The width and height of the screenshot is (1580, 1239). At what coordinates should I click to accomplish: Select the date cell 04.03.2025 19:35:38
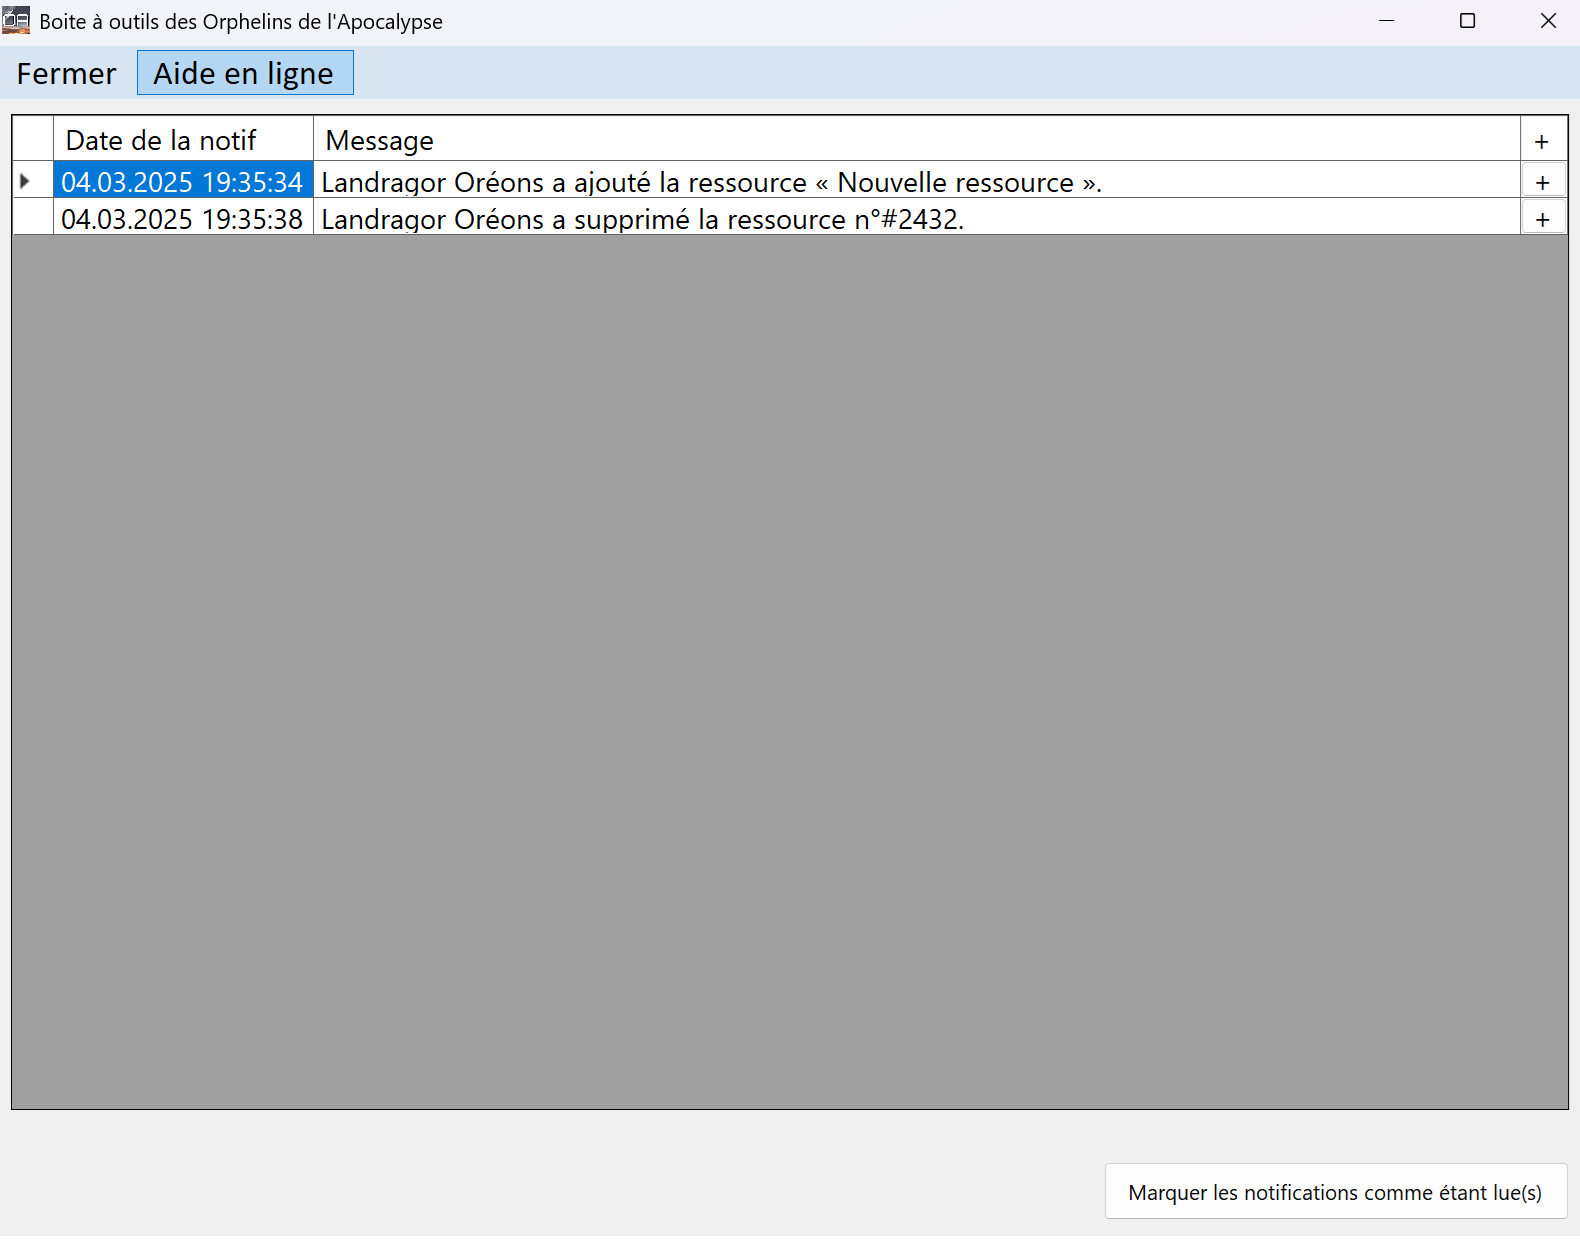pyautogui.click(x=183, y=217)
